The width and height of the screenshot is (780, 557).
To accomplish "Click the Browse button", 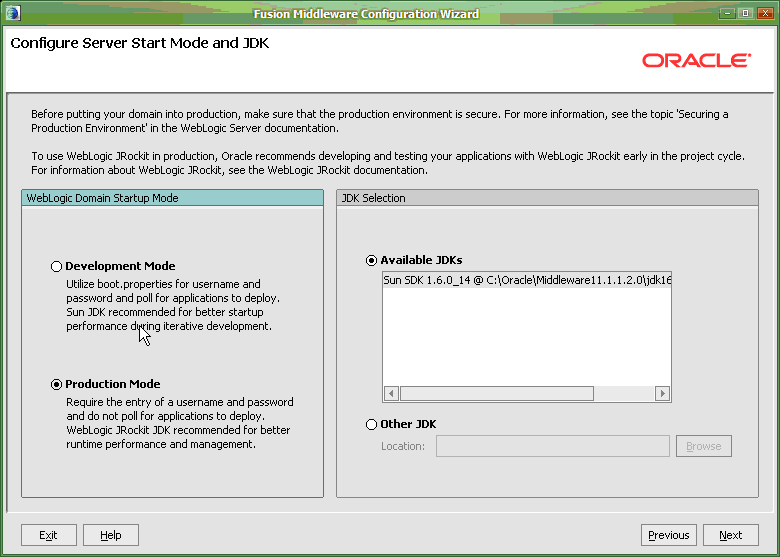I will tap(703, 446).
